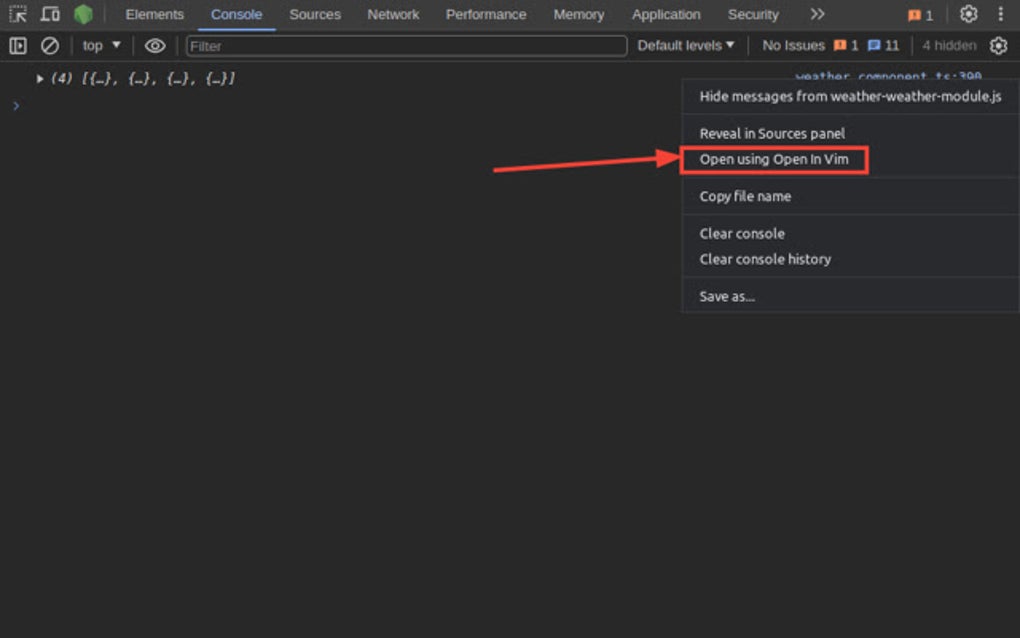
Task: Open the top context dropdown
Action: (101, 46)
